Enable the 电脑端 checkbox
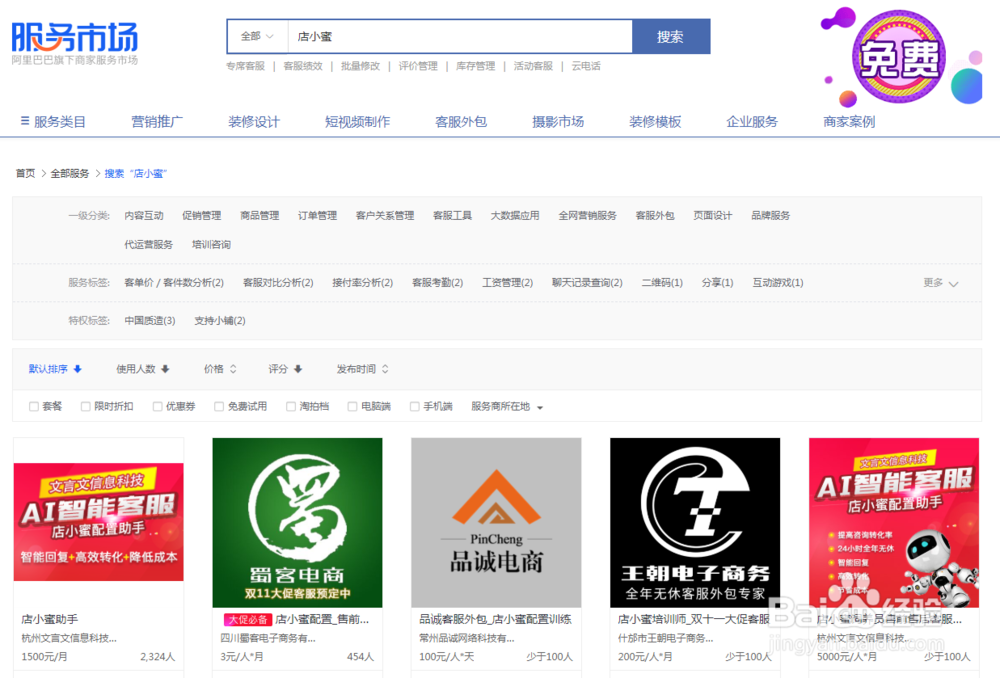Viewport: 1000px width, 678px height. tap(352, 406)
